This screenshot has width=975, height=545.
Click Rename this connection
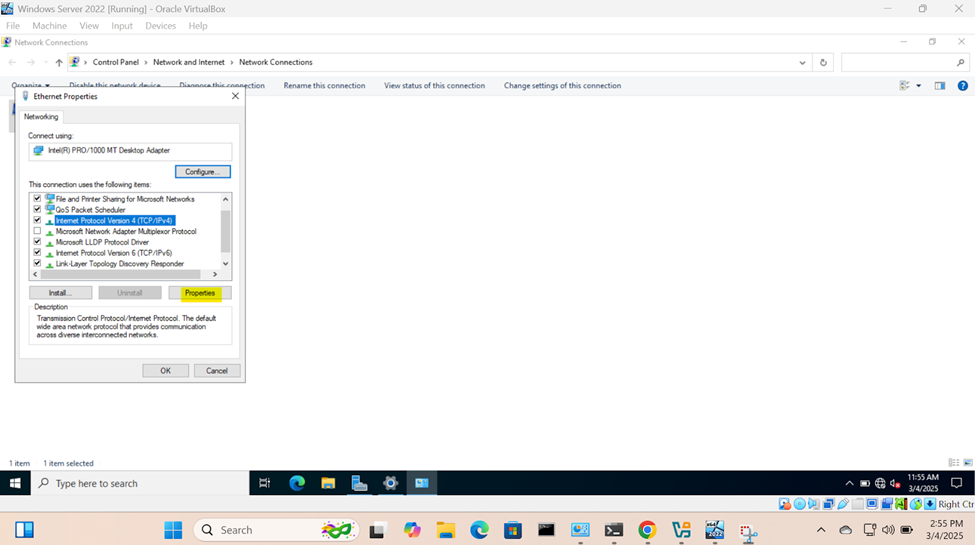point(324,86)
